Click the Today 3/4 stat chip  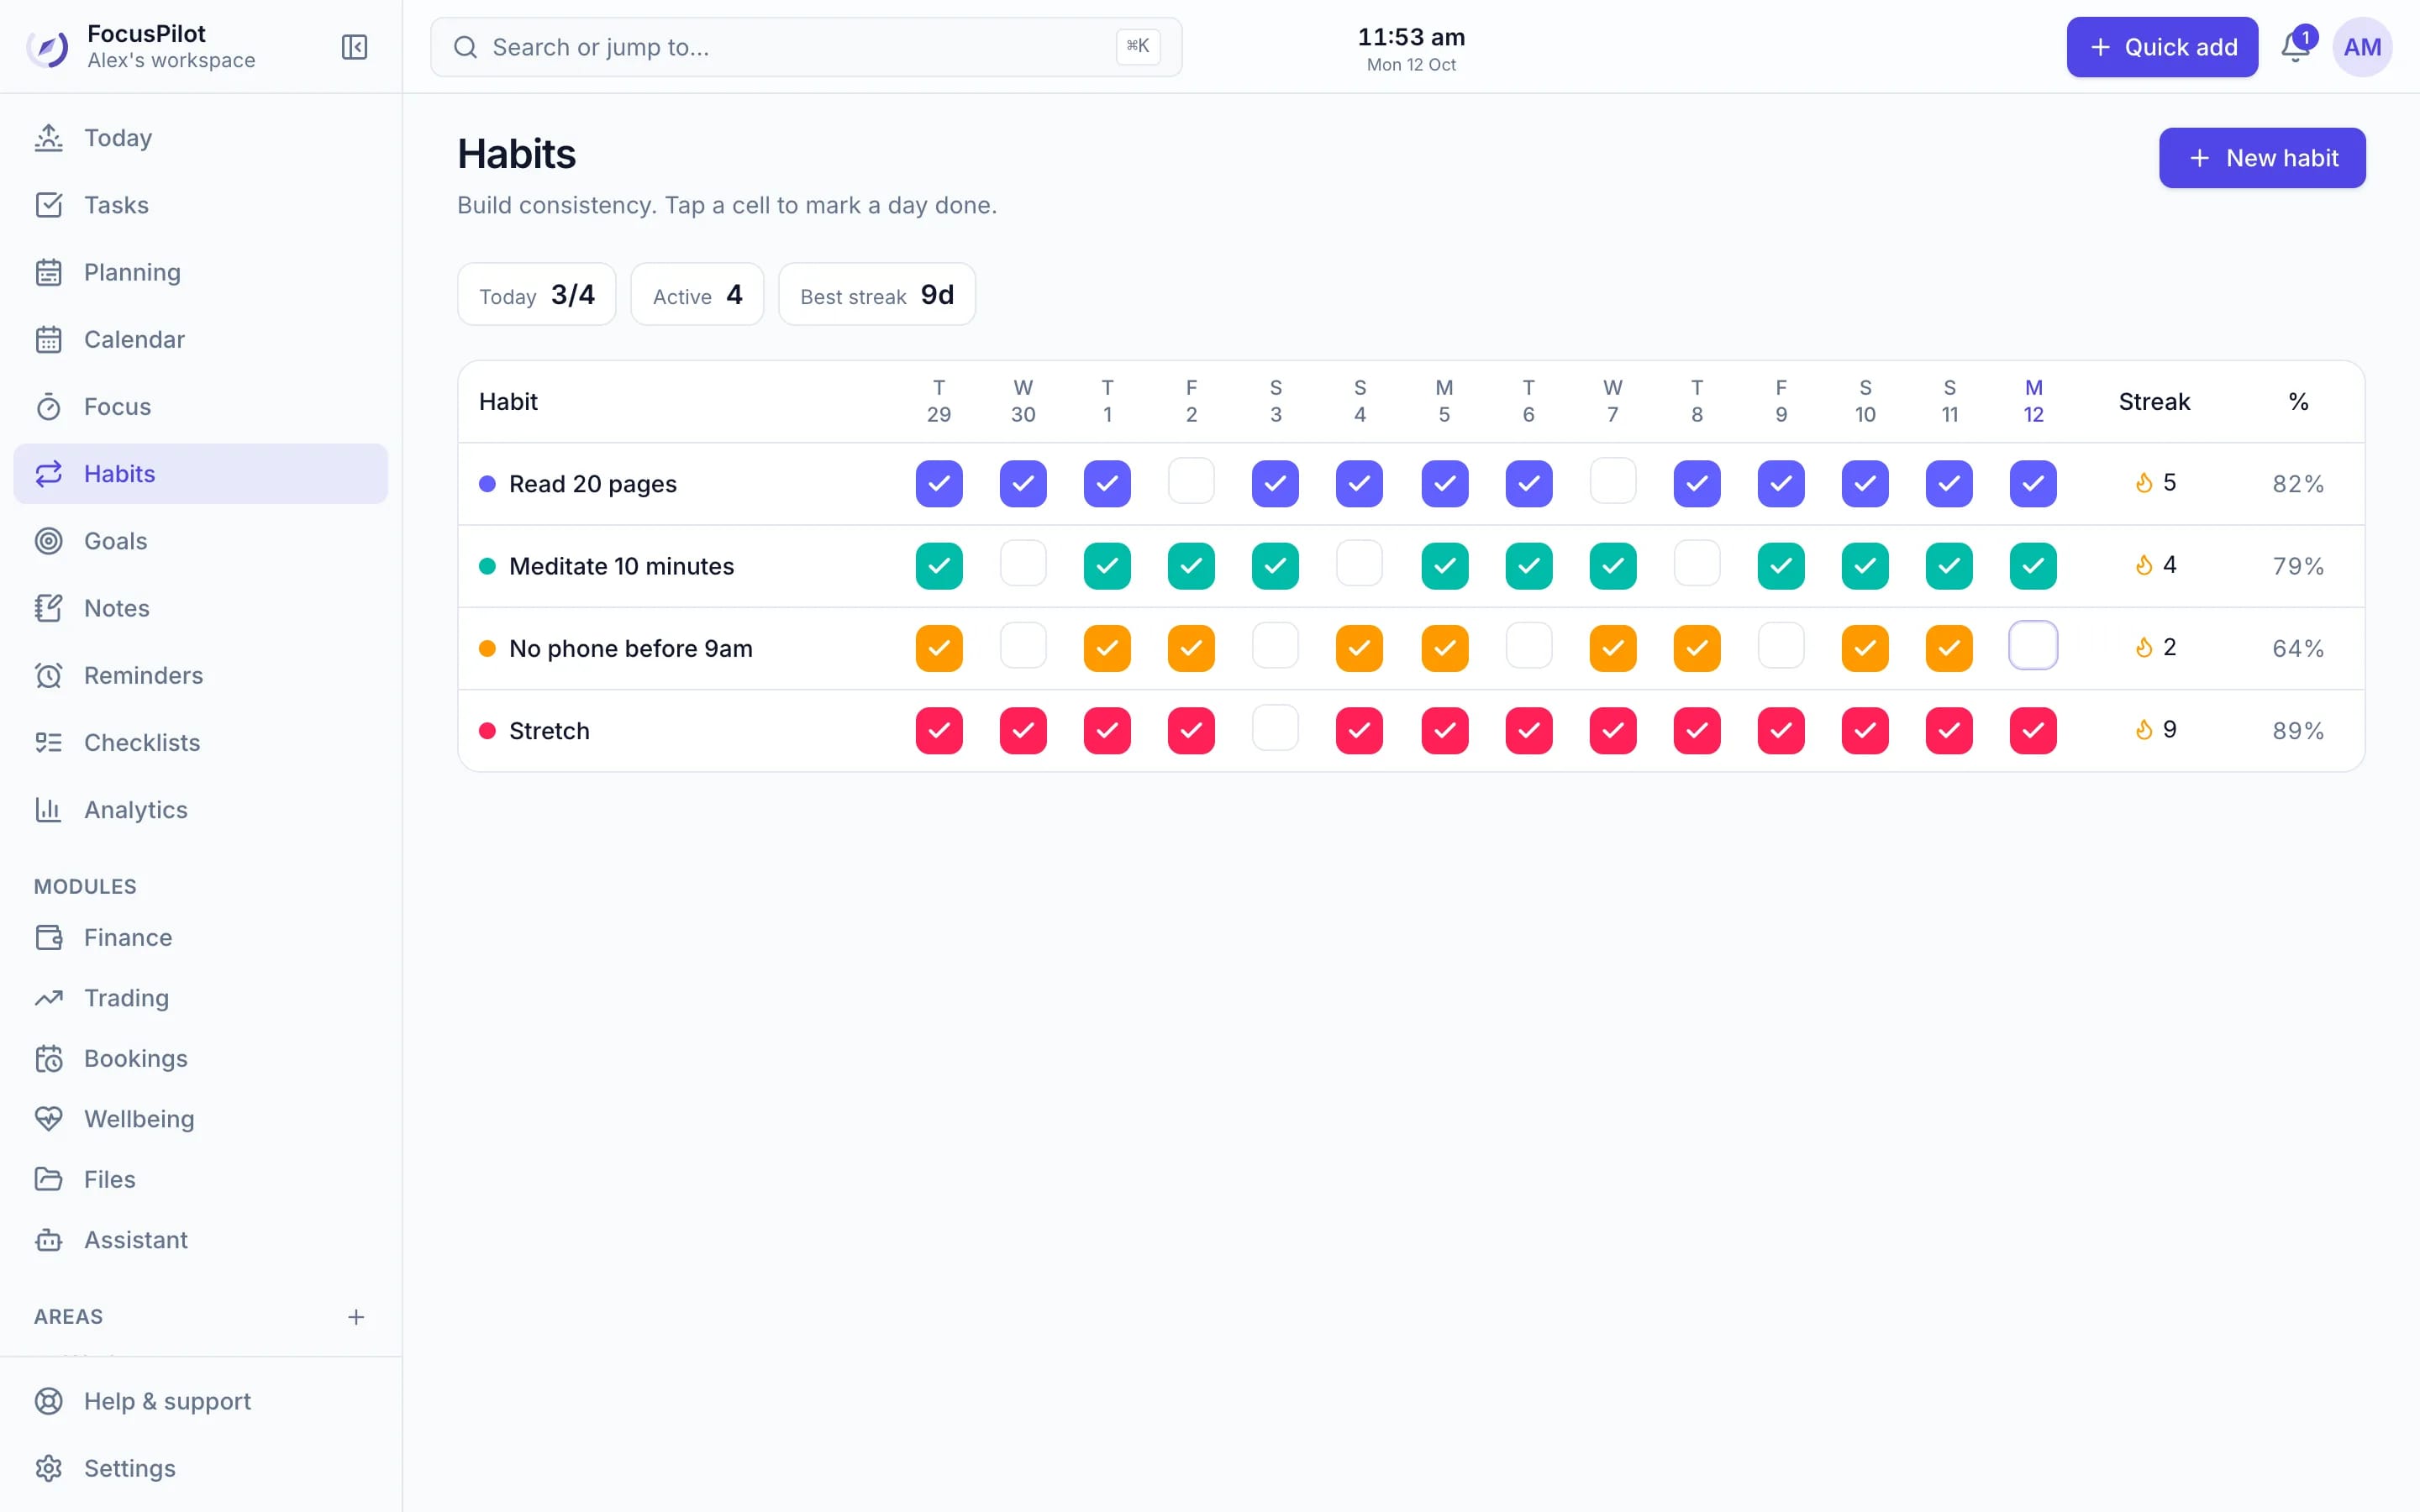[537, 295]
